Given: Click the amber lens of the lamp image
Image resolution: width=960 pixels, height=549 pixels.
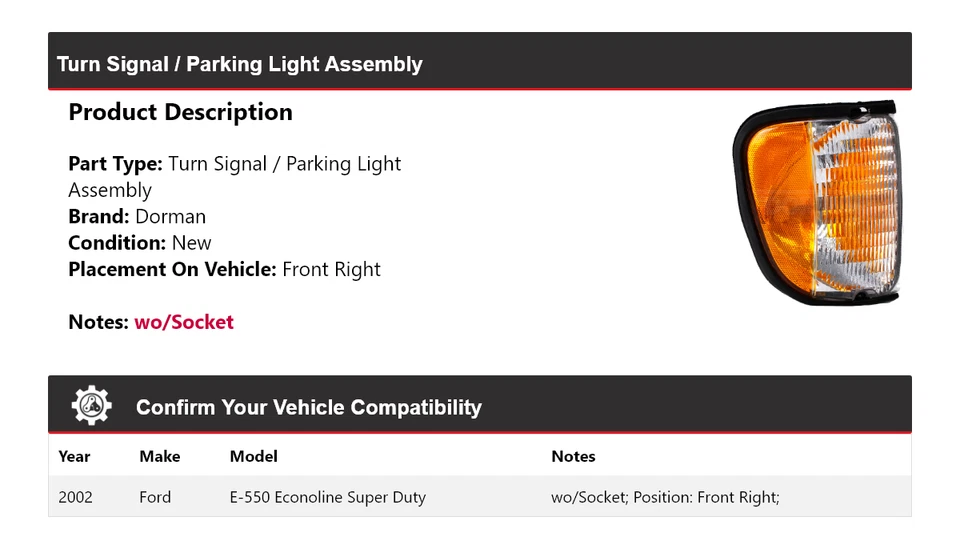Looking at the screenshot, I should click(x=779, y=196).
